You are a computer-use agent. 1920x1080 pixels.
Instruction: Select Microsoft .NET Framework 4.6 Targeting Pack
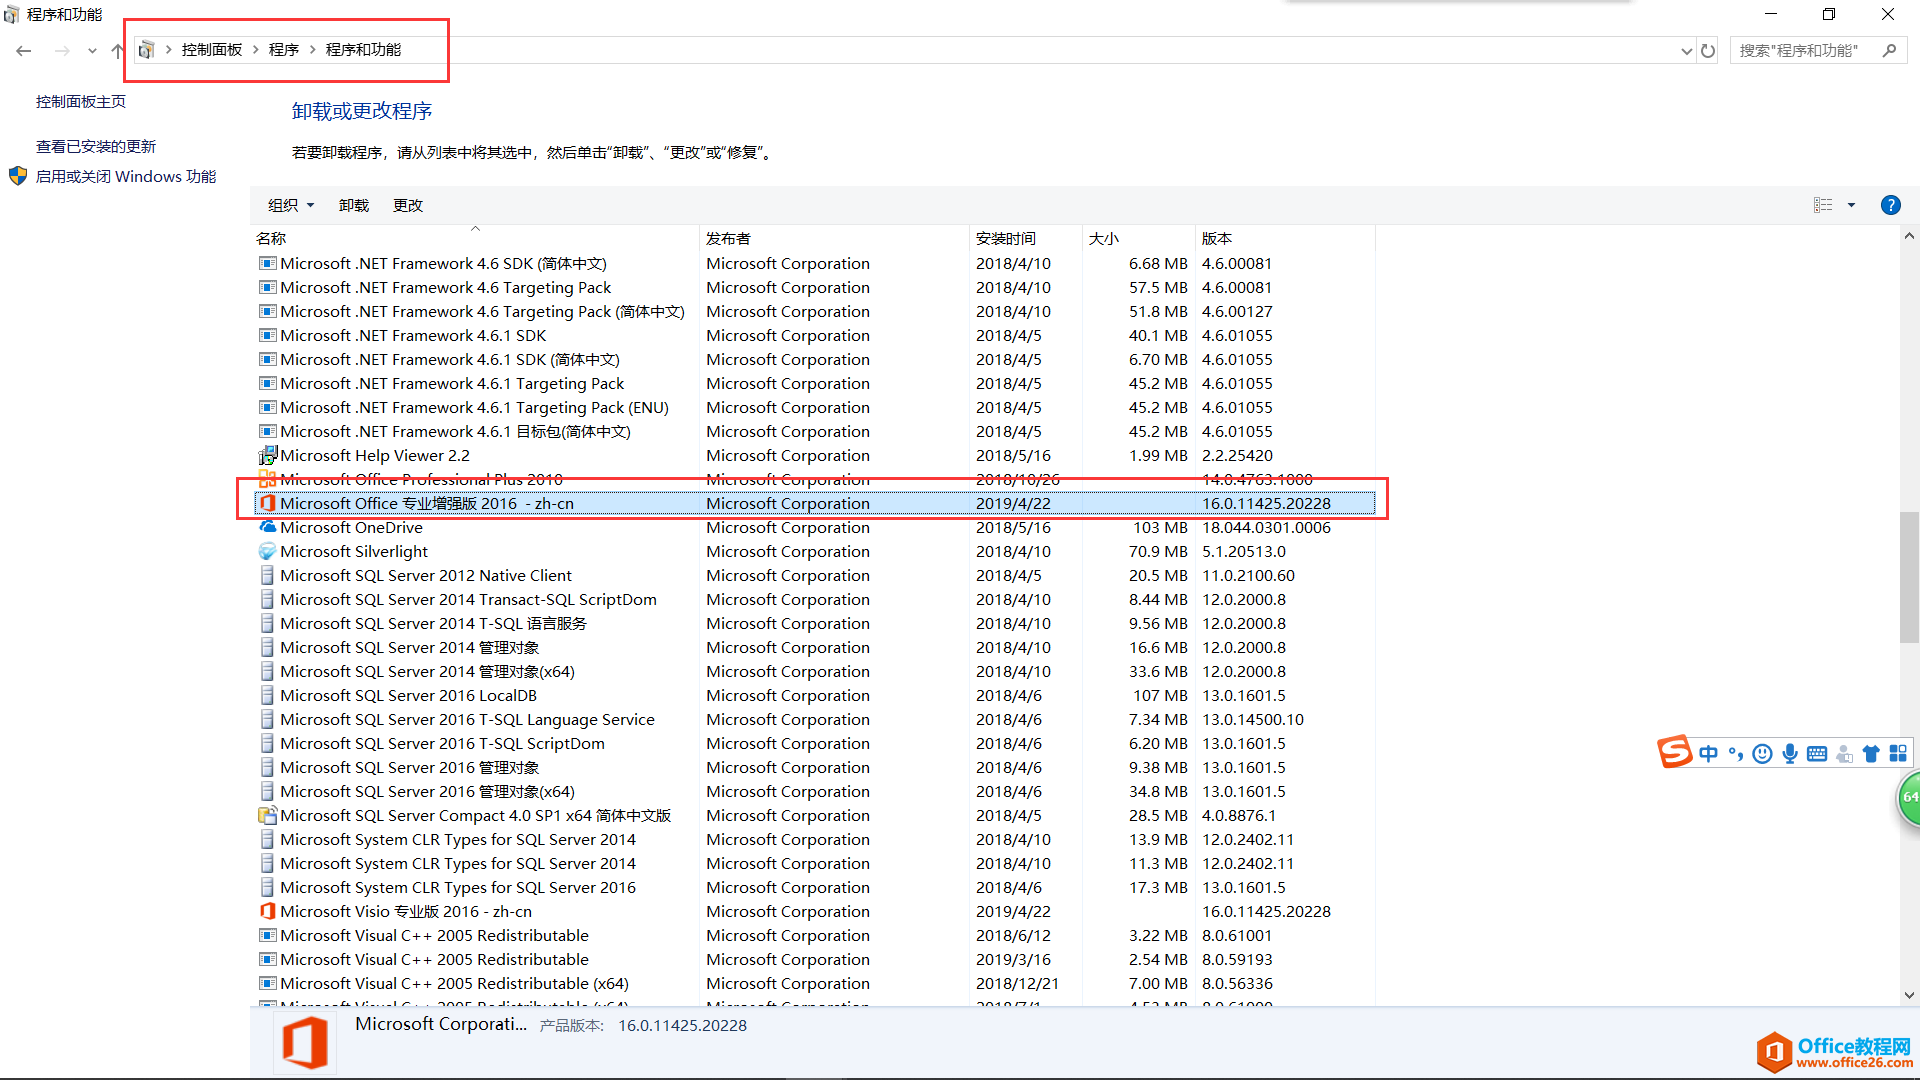pyautogui.click(x=445, y=288)
